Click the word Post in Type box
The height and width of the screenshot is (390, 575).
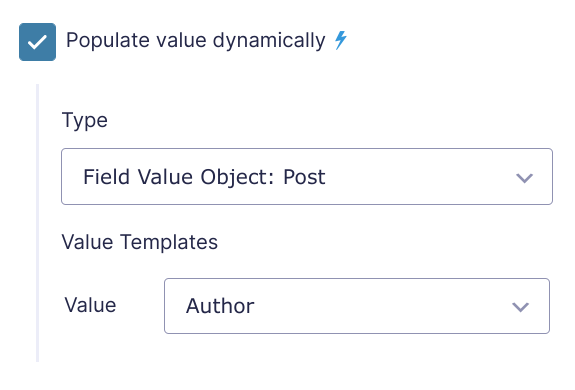(304, 177)
